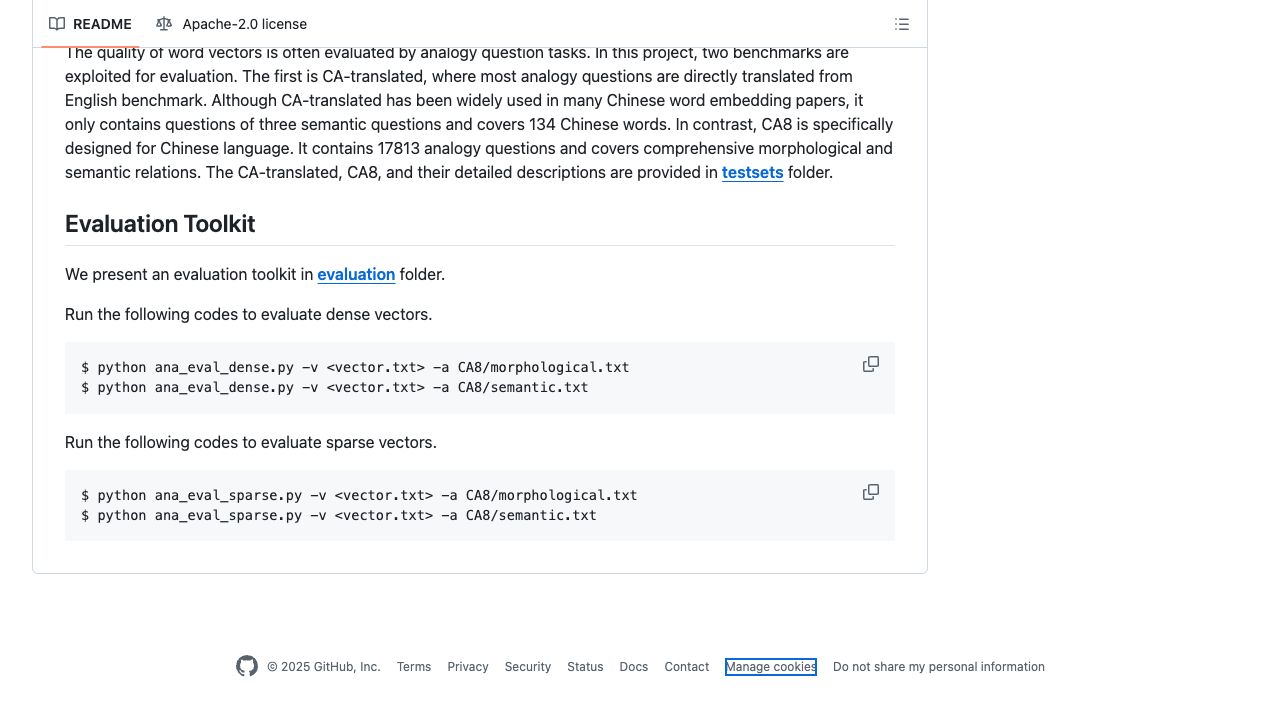Open the testsets folder link

[x=752, y=172]
